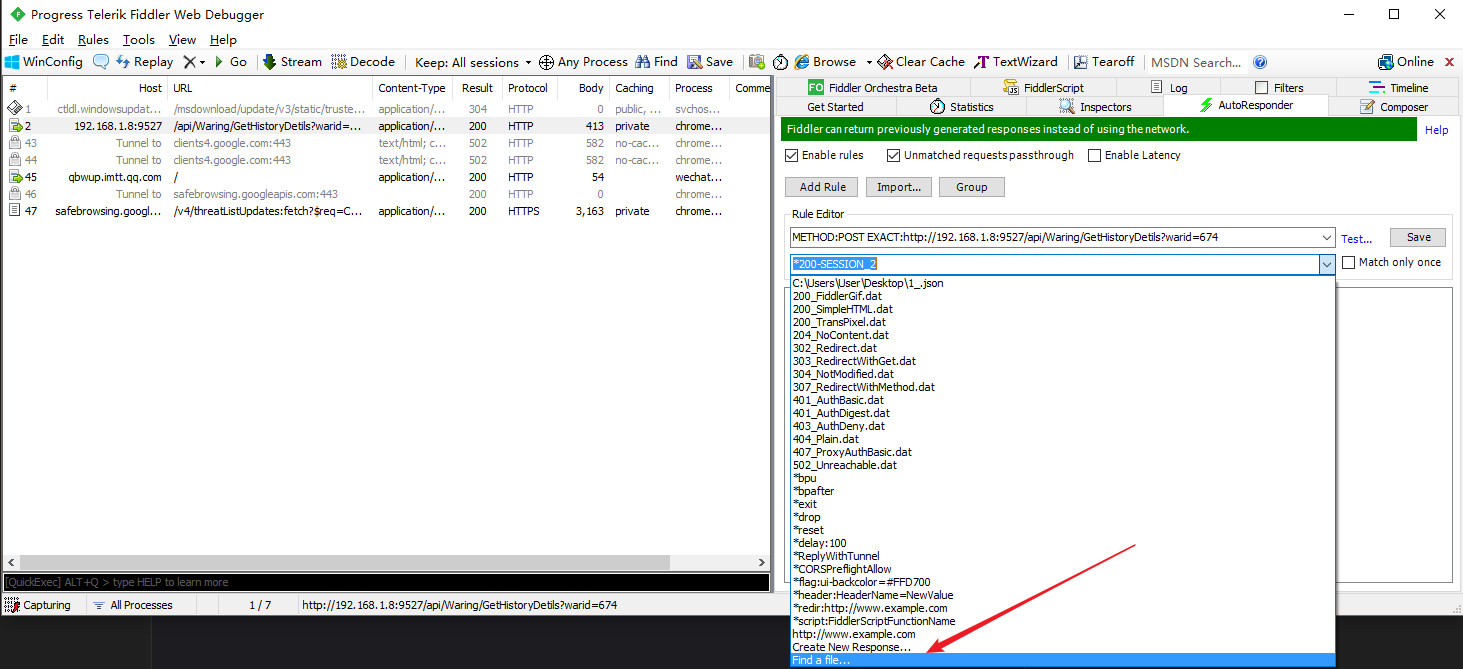This screenshot has height=669, width=1463.
Task: Toggle the Enable rules checkbox
Action: pos(792,155)
